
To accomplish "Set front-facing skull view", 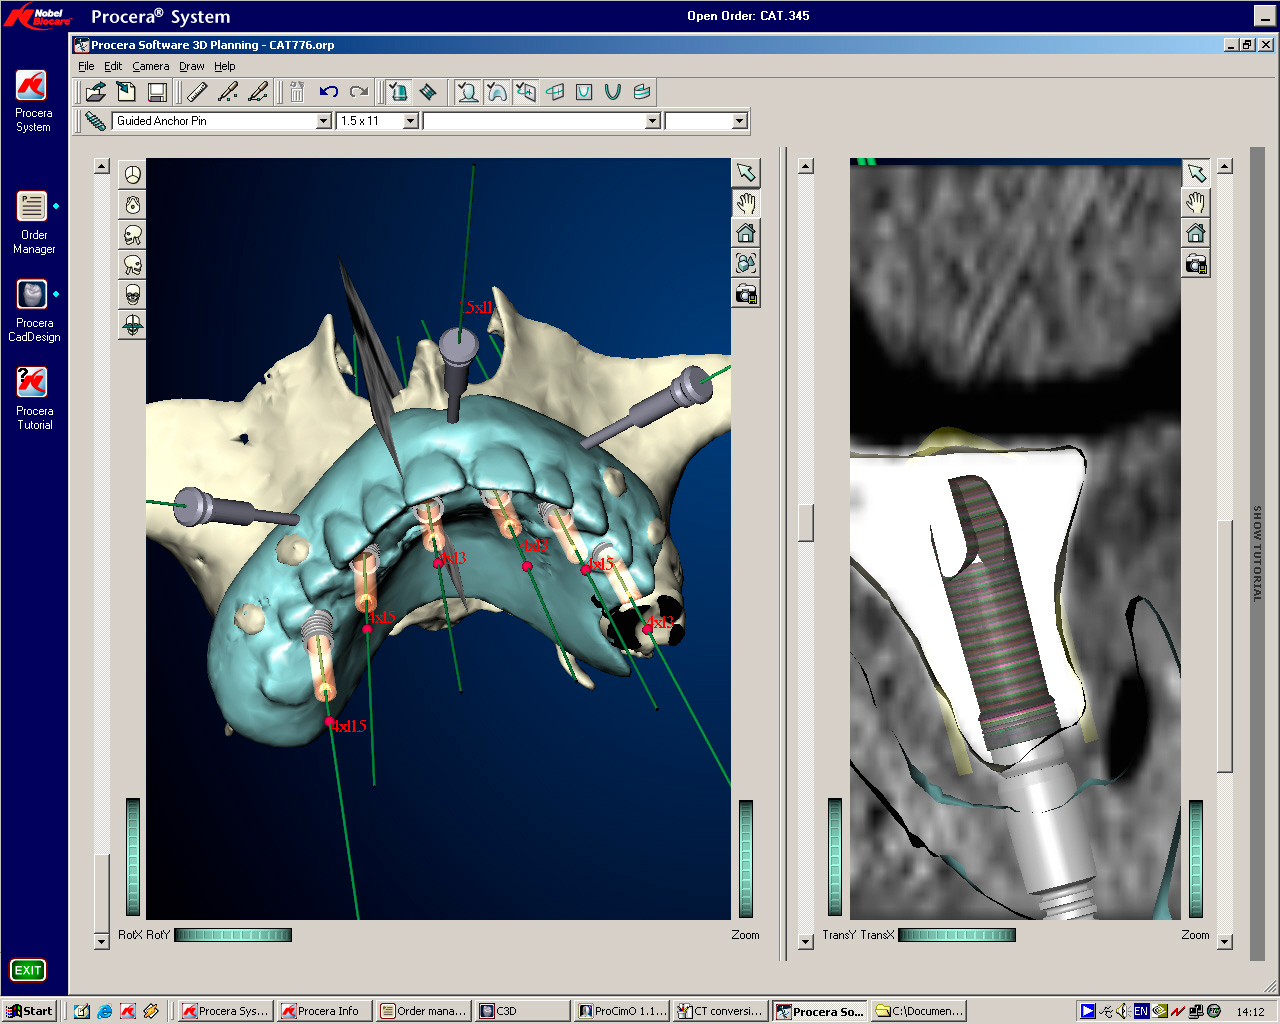I will coord(133,295).
